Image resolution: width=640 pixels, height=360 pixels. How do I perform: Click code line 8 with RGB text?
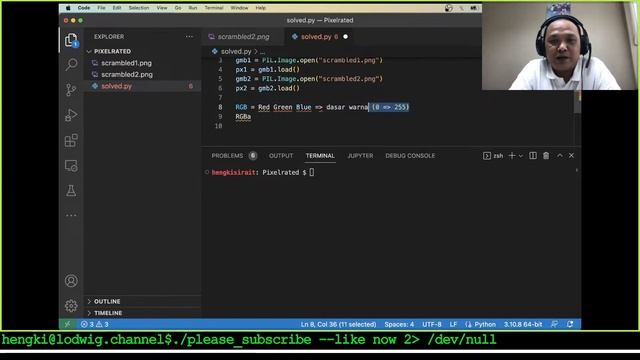[x=322, y=107]
